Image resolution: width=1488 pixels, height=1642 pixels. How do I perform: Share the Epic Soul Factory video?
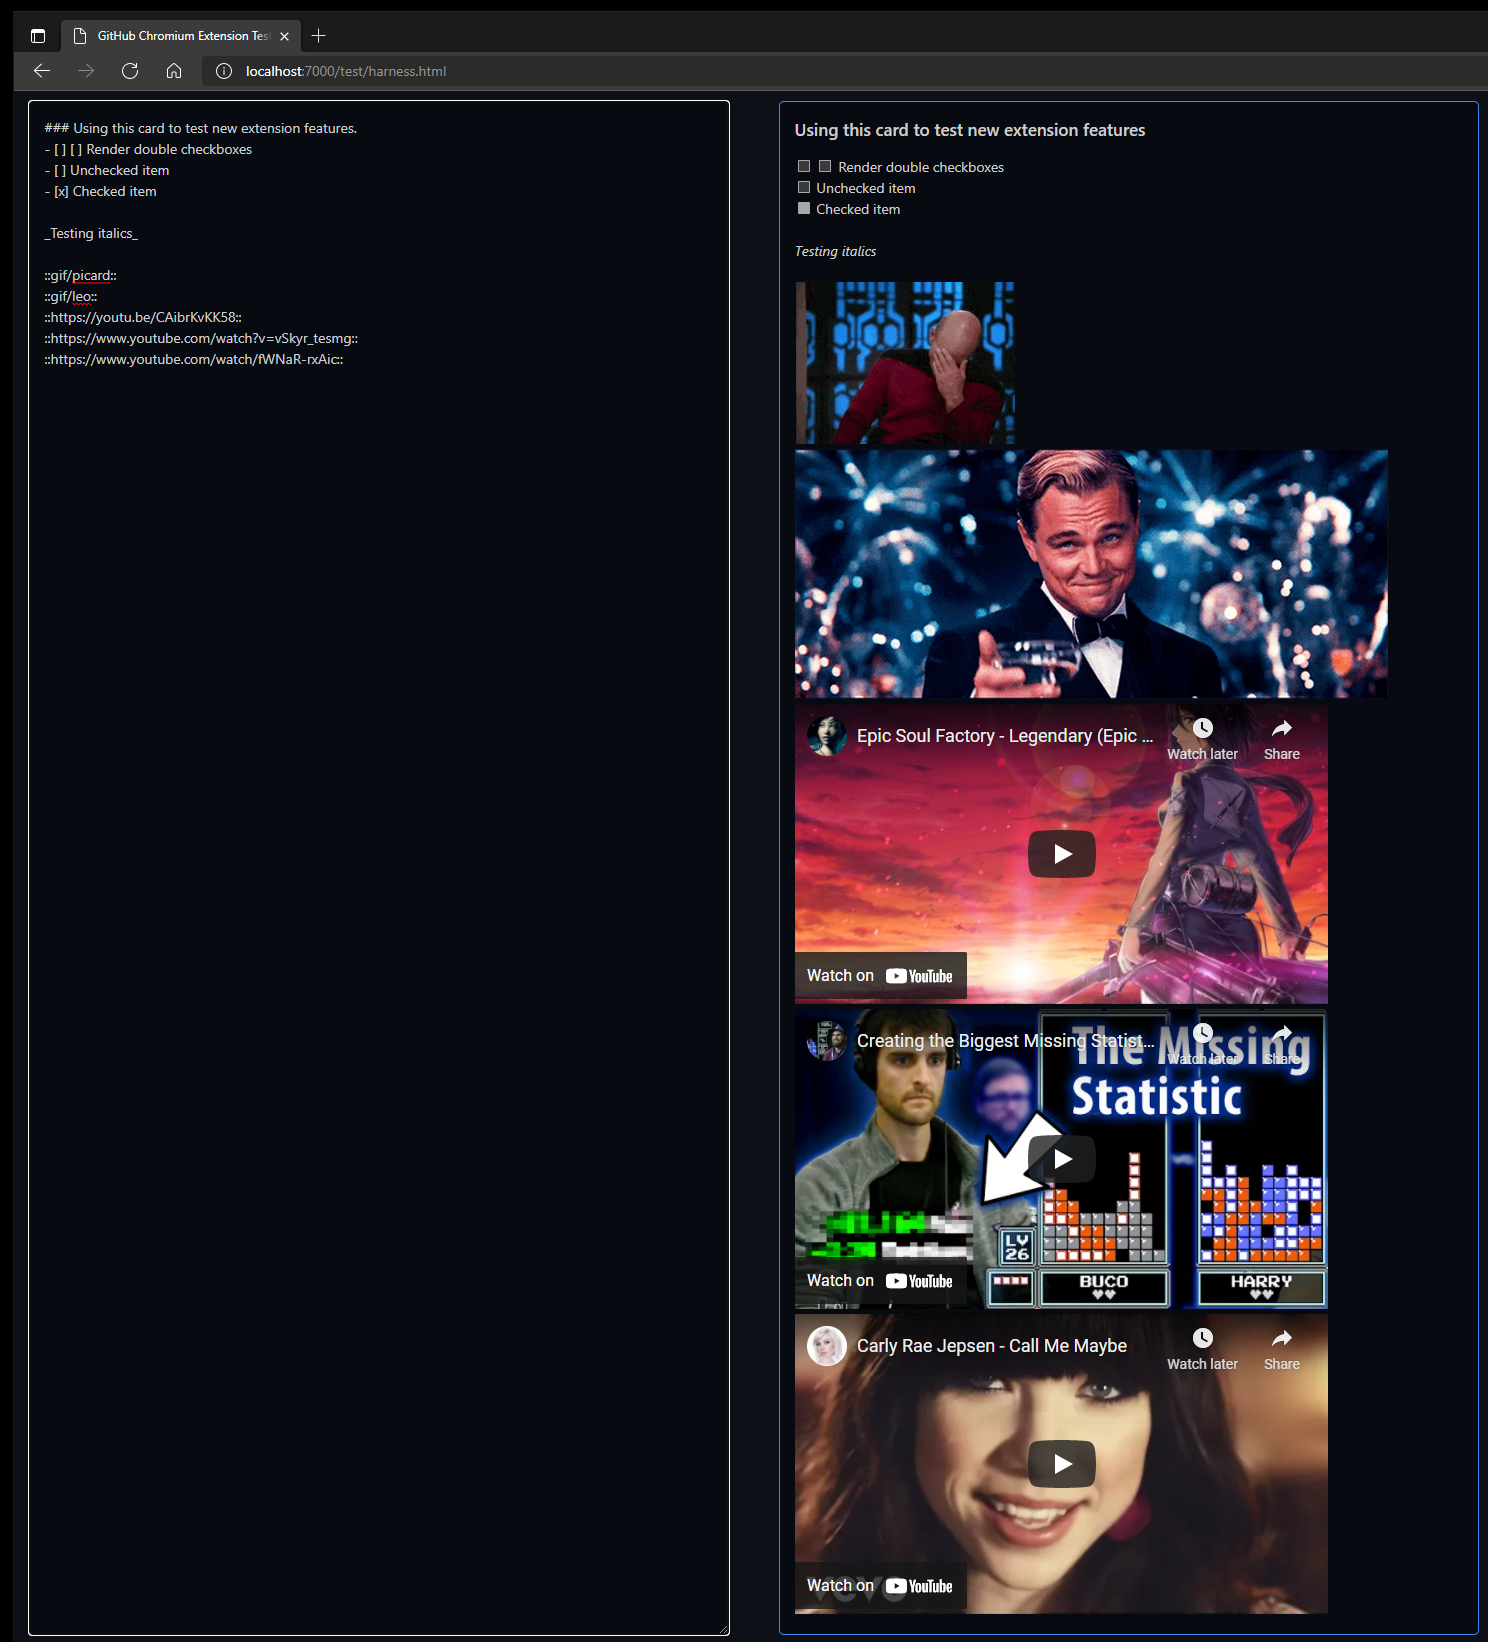(1282, 739)
